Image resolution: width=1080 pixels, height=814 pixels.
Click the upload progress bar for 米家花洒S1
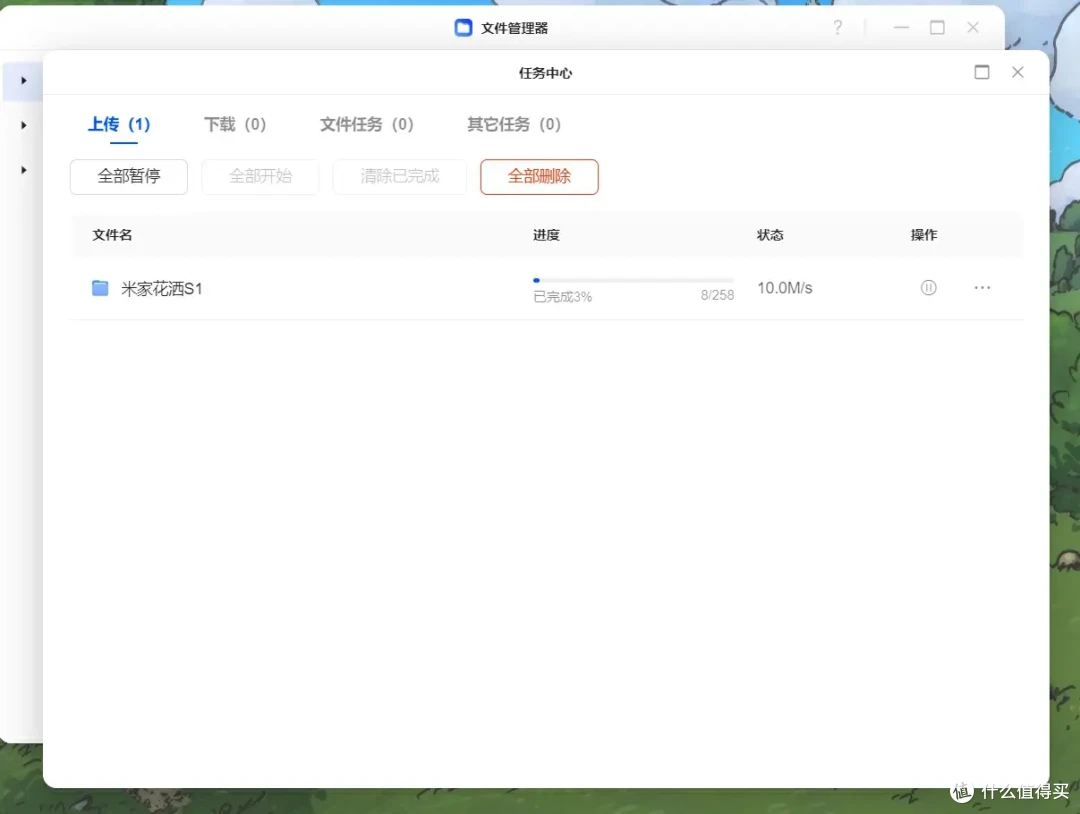[x=634, y=280]
